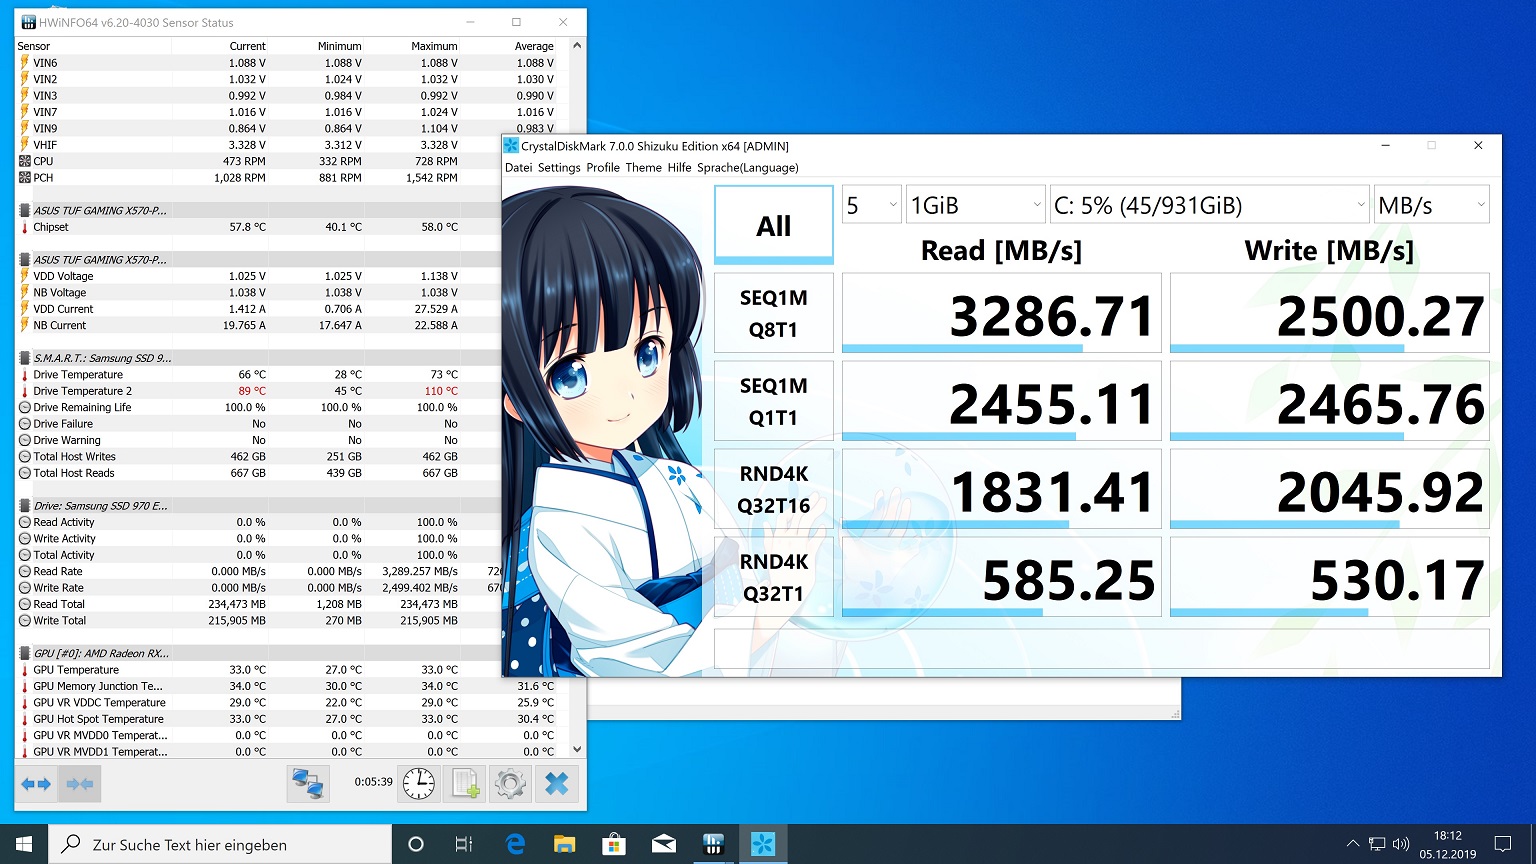Open Cortana circle icon on taskbar
The height and width of the screenshot is (864, 1536).
point(416,844)
